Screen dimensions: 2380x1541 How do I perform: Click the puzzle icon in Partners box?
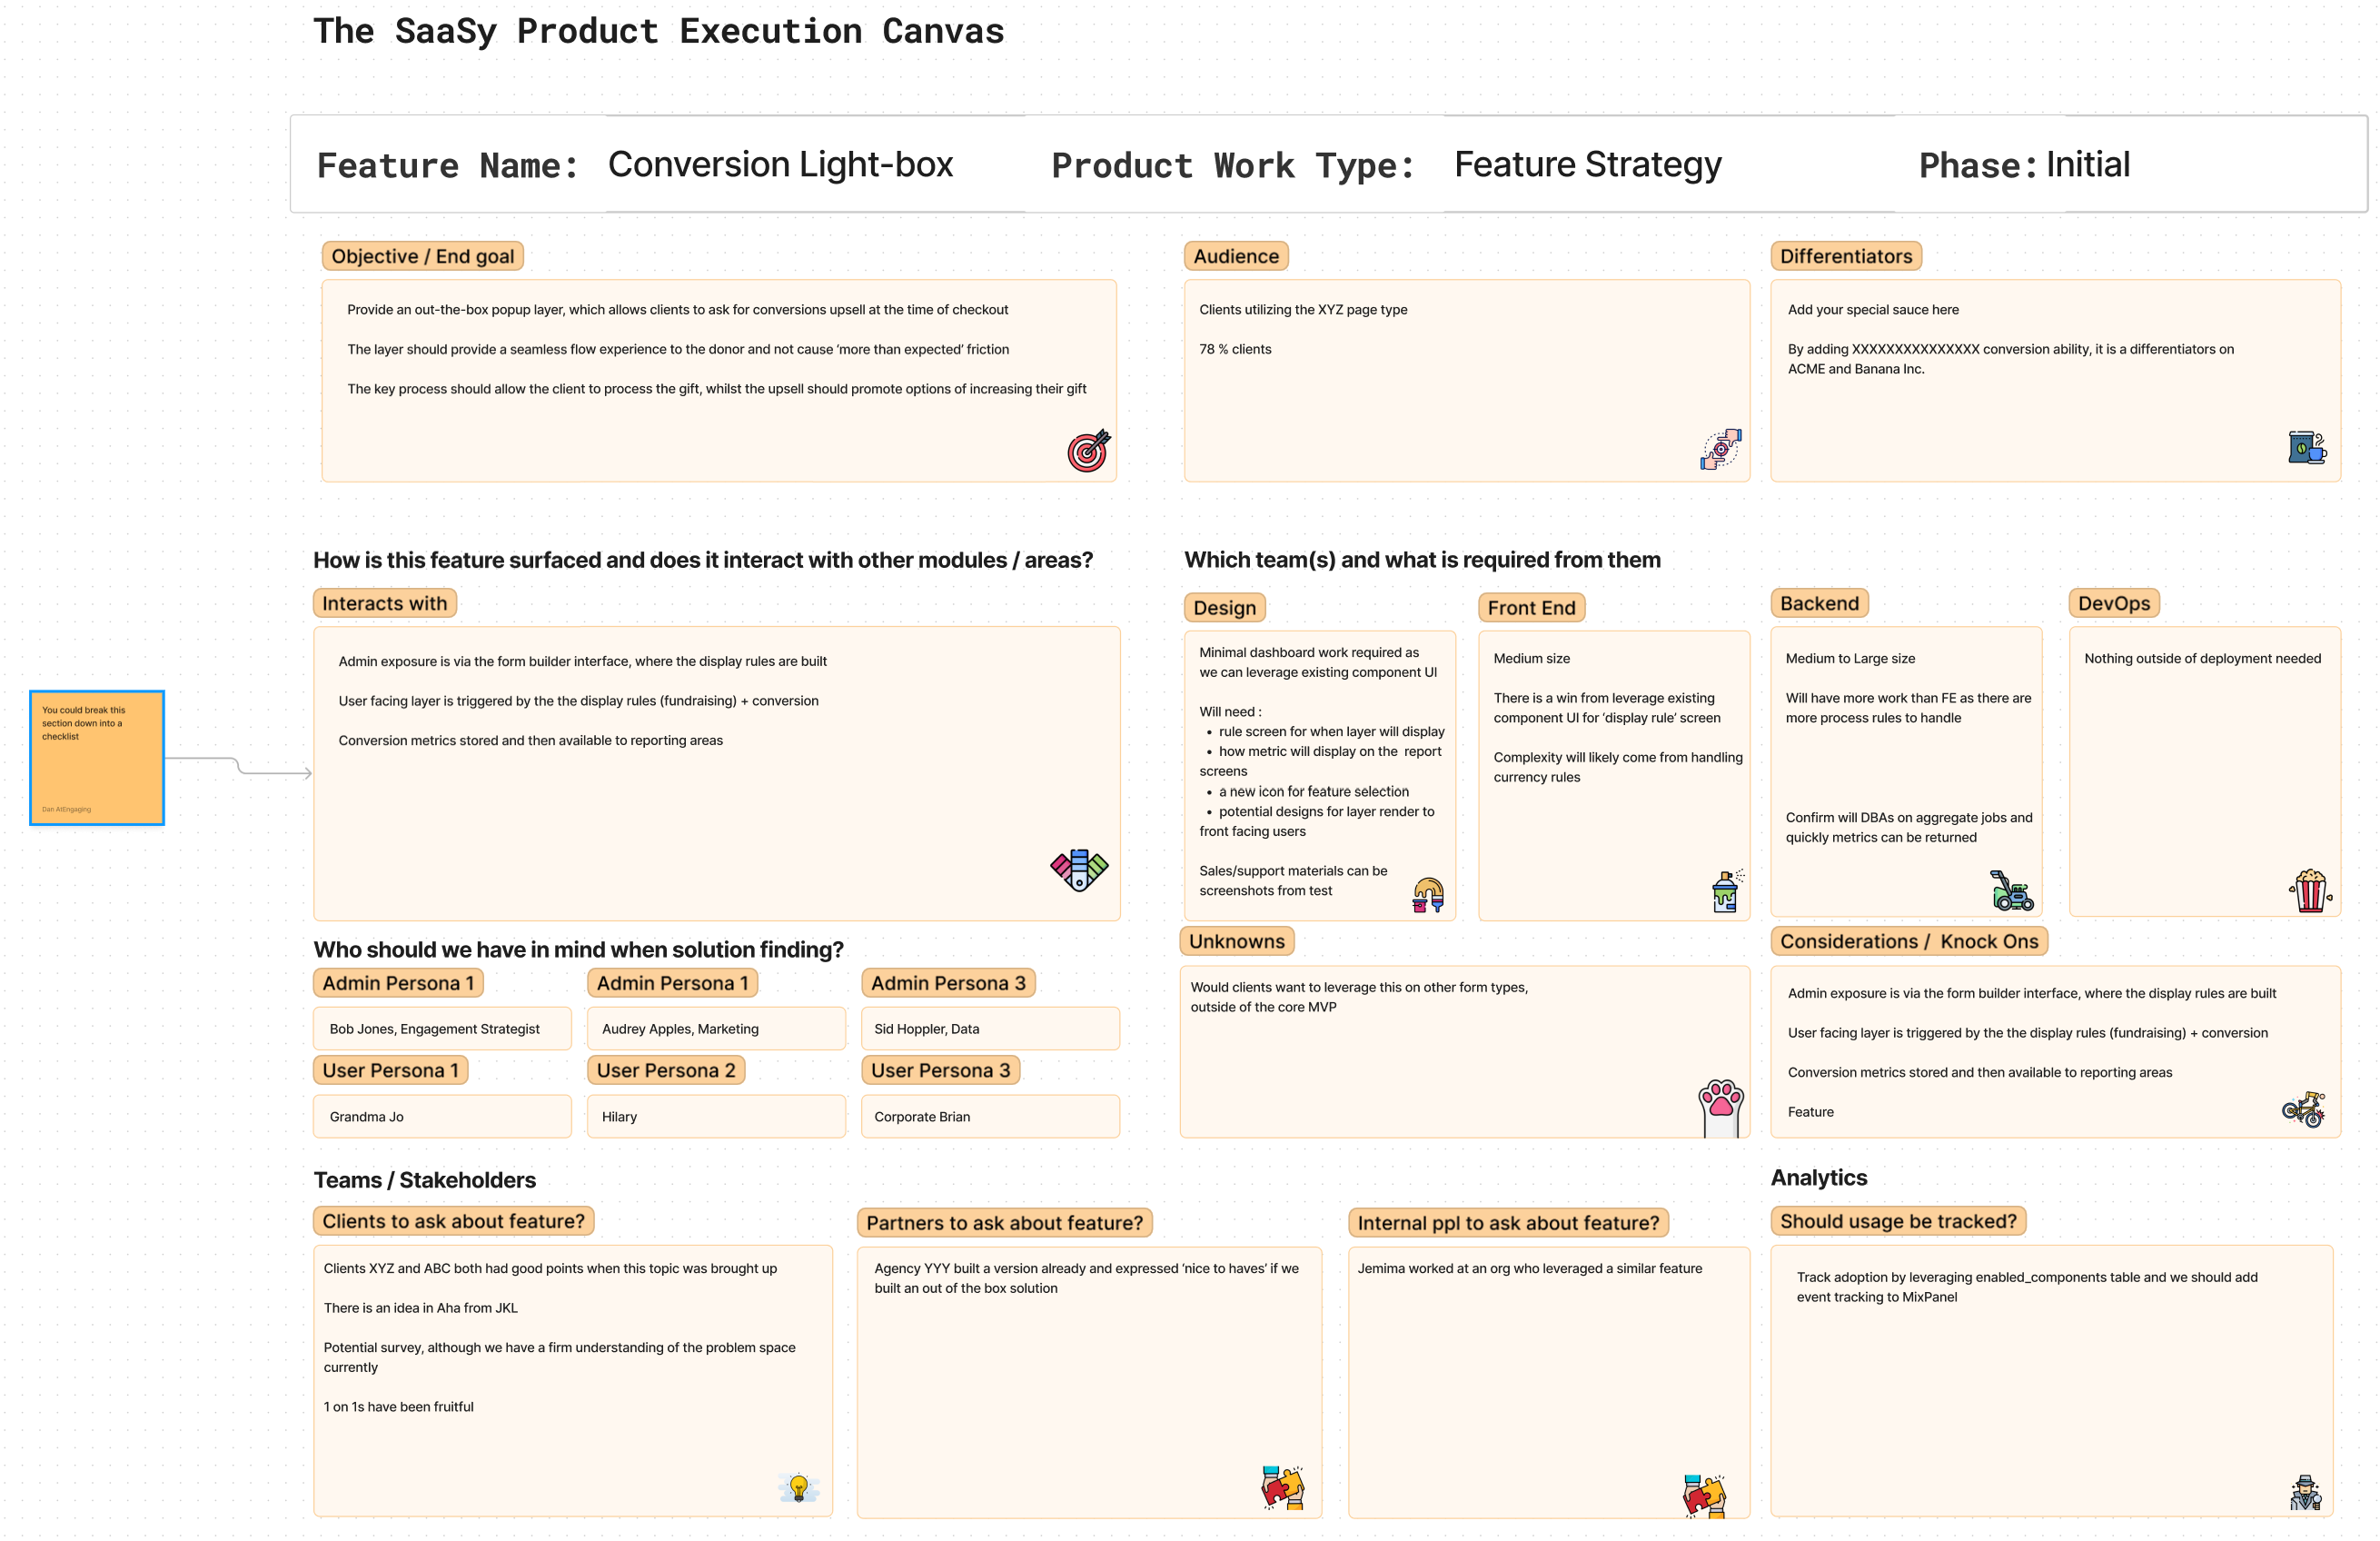click(x=1283, y=1488)
